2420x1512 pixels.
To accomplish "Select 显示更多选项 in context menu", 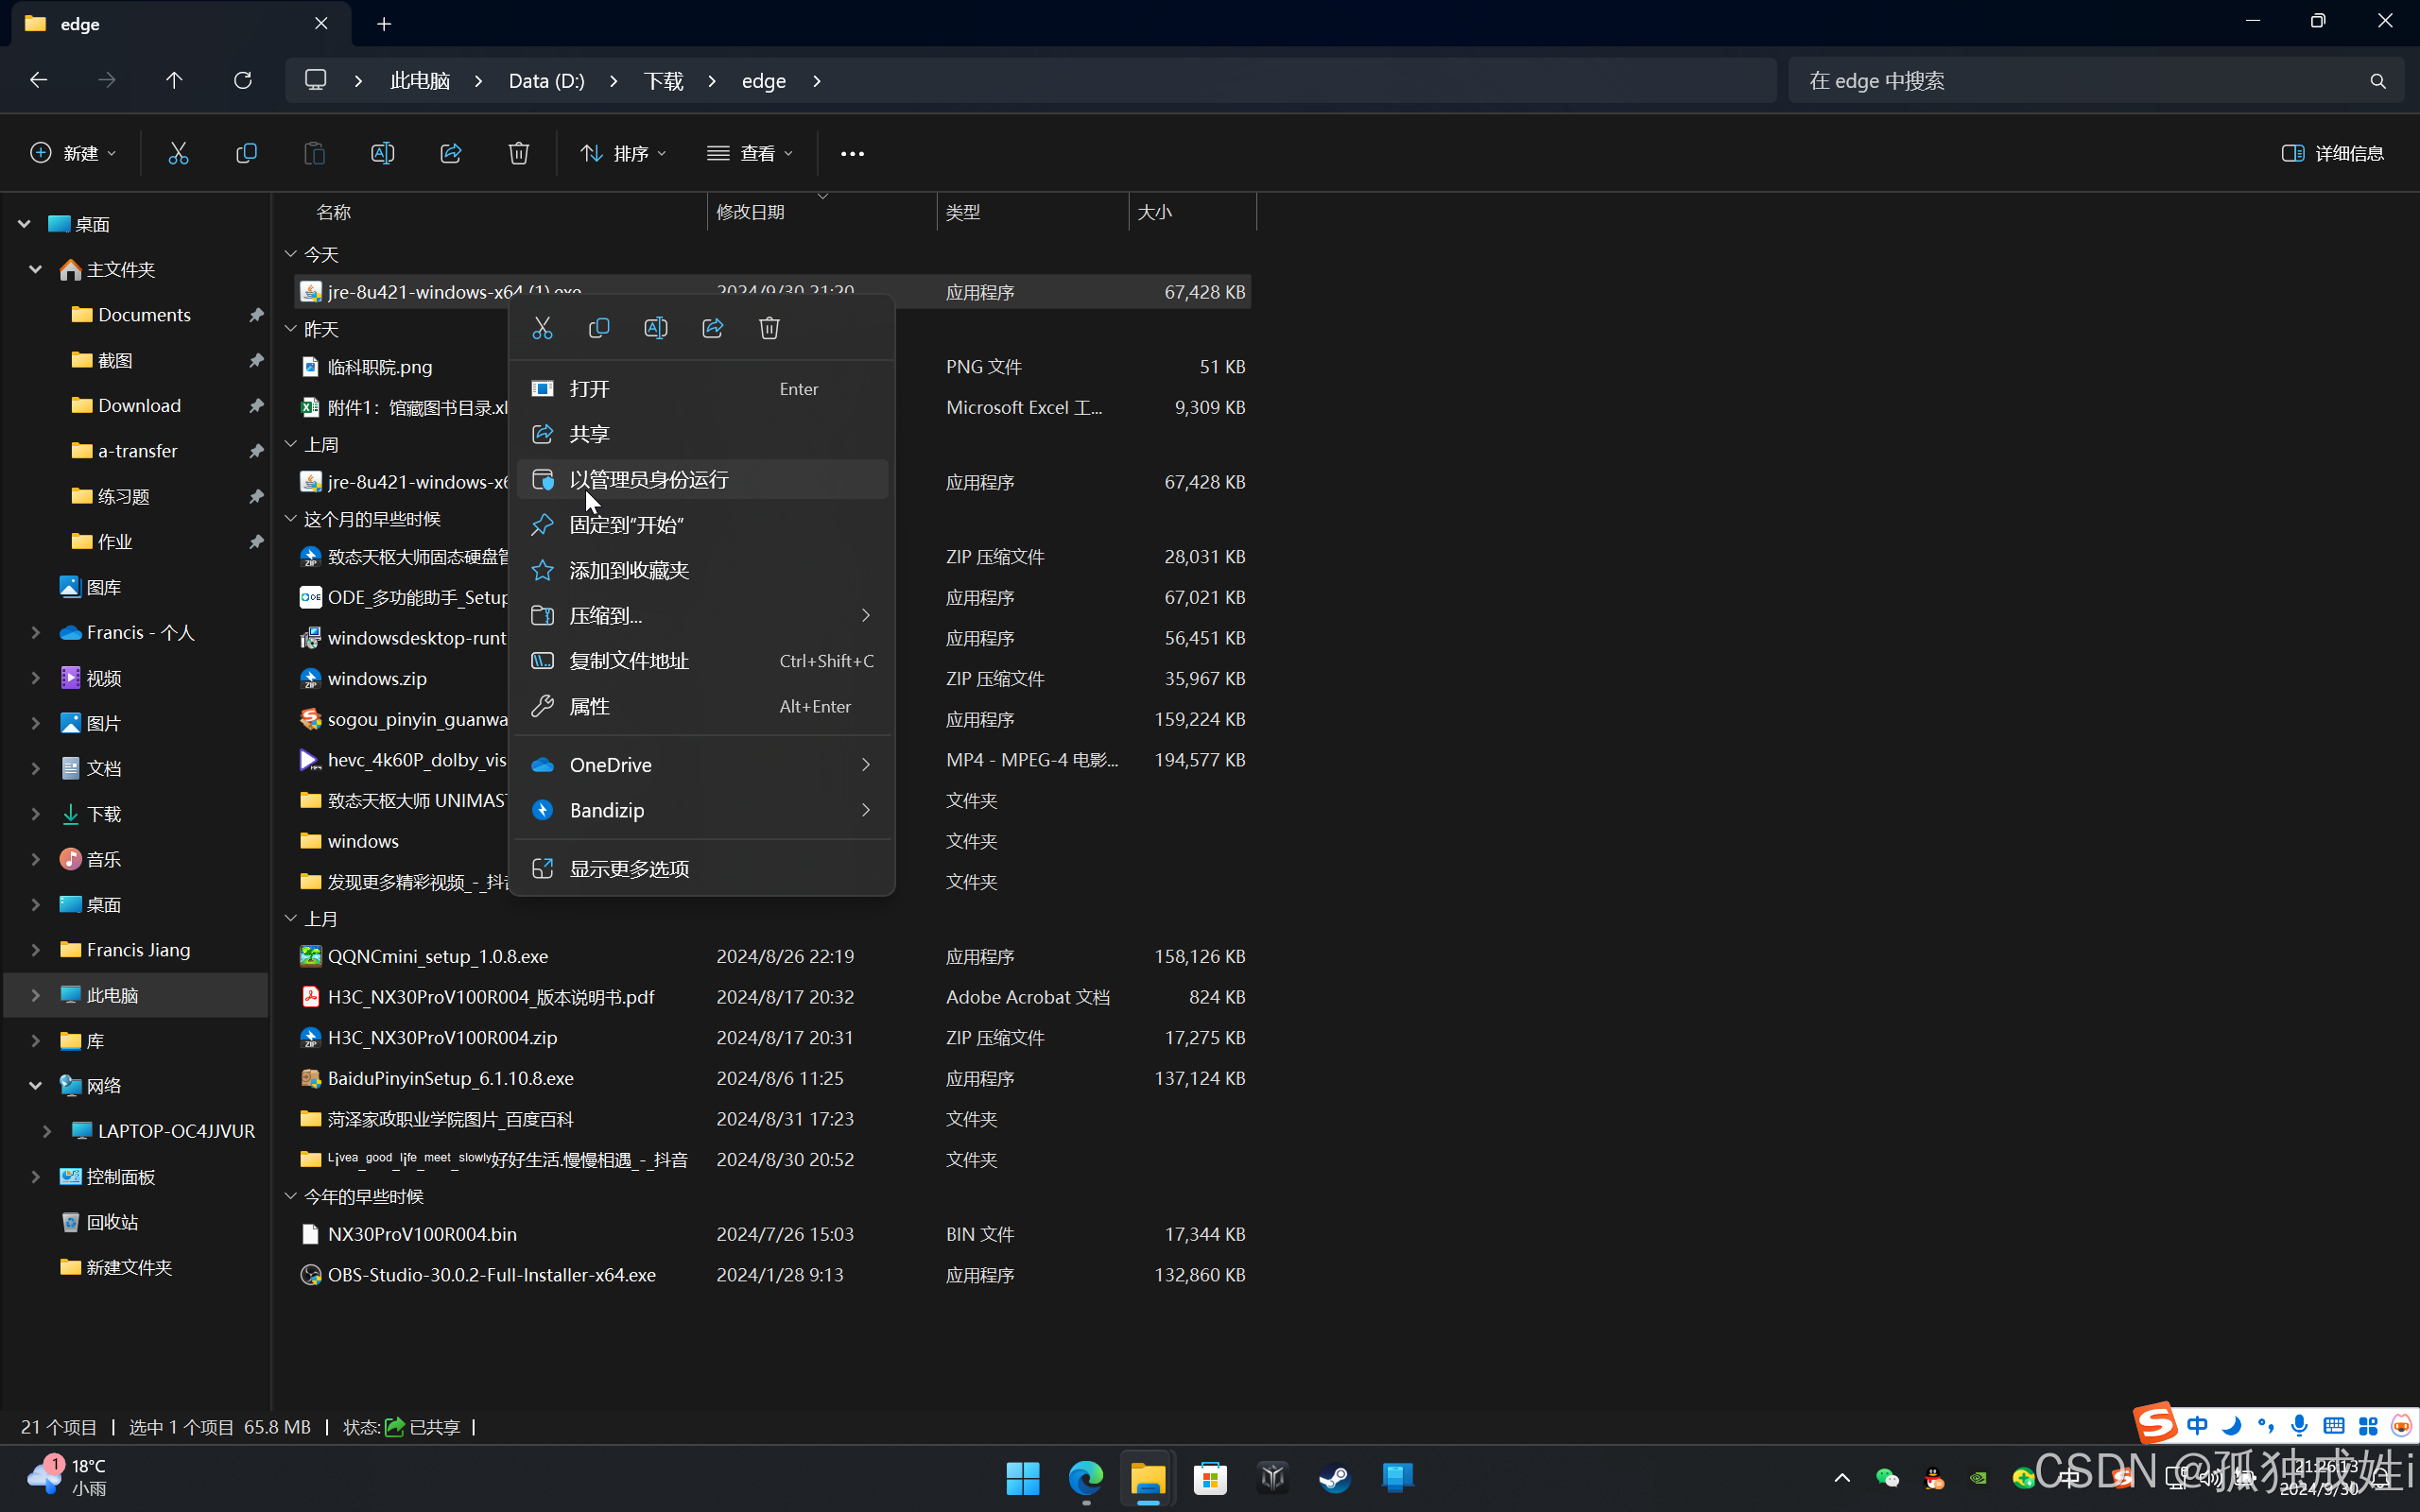I will pyautogui.click(x=629, y=868).
